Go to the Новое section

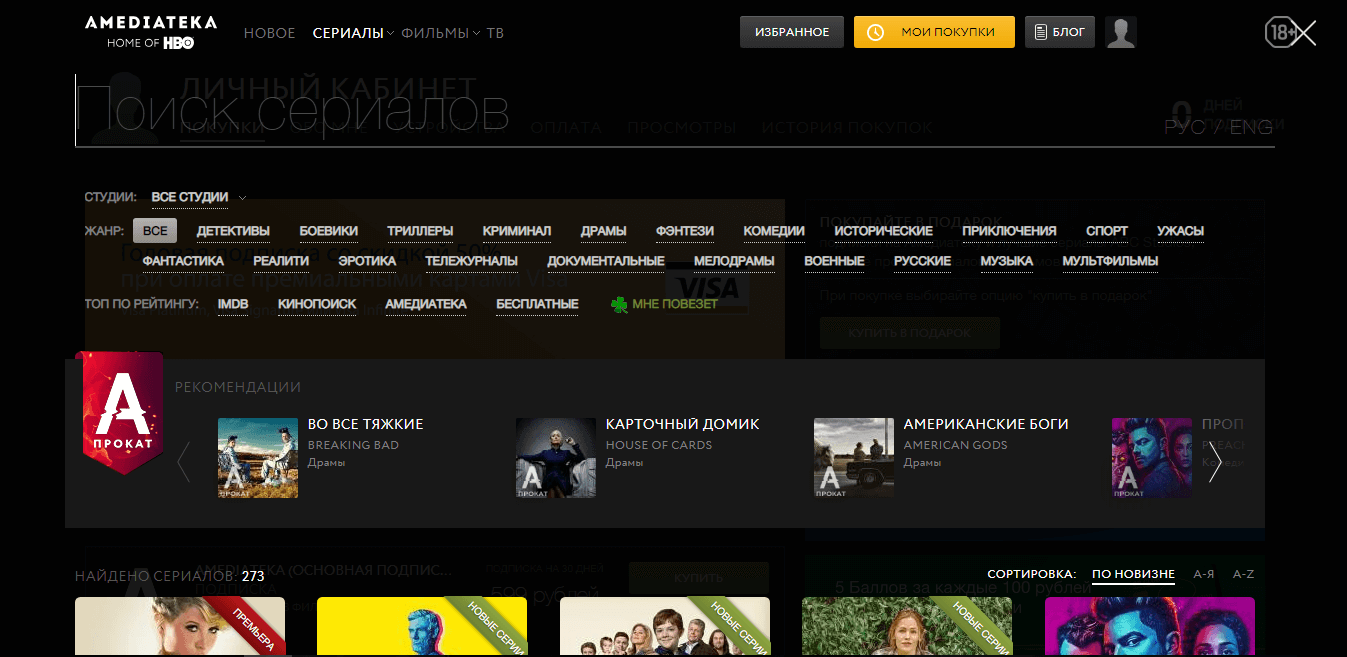pos(269,33)
